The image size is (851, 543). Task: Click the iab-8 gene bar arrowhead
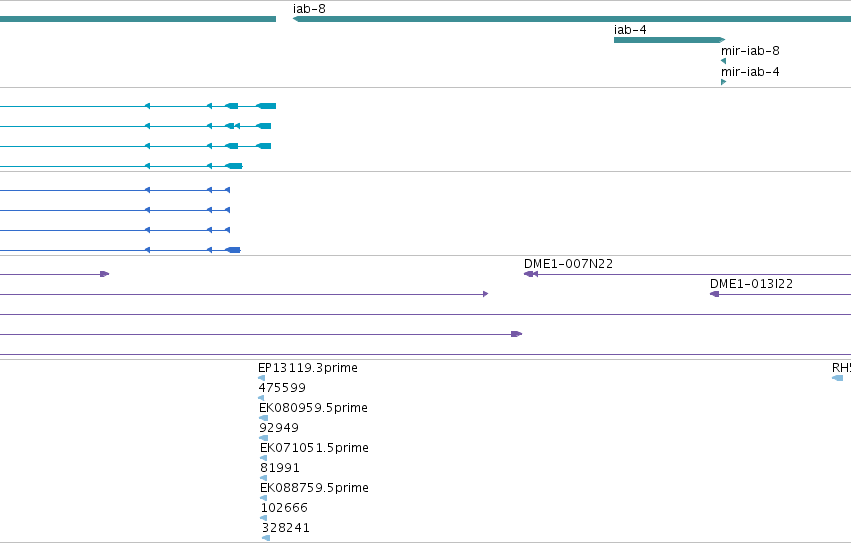point(296,19)
